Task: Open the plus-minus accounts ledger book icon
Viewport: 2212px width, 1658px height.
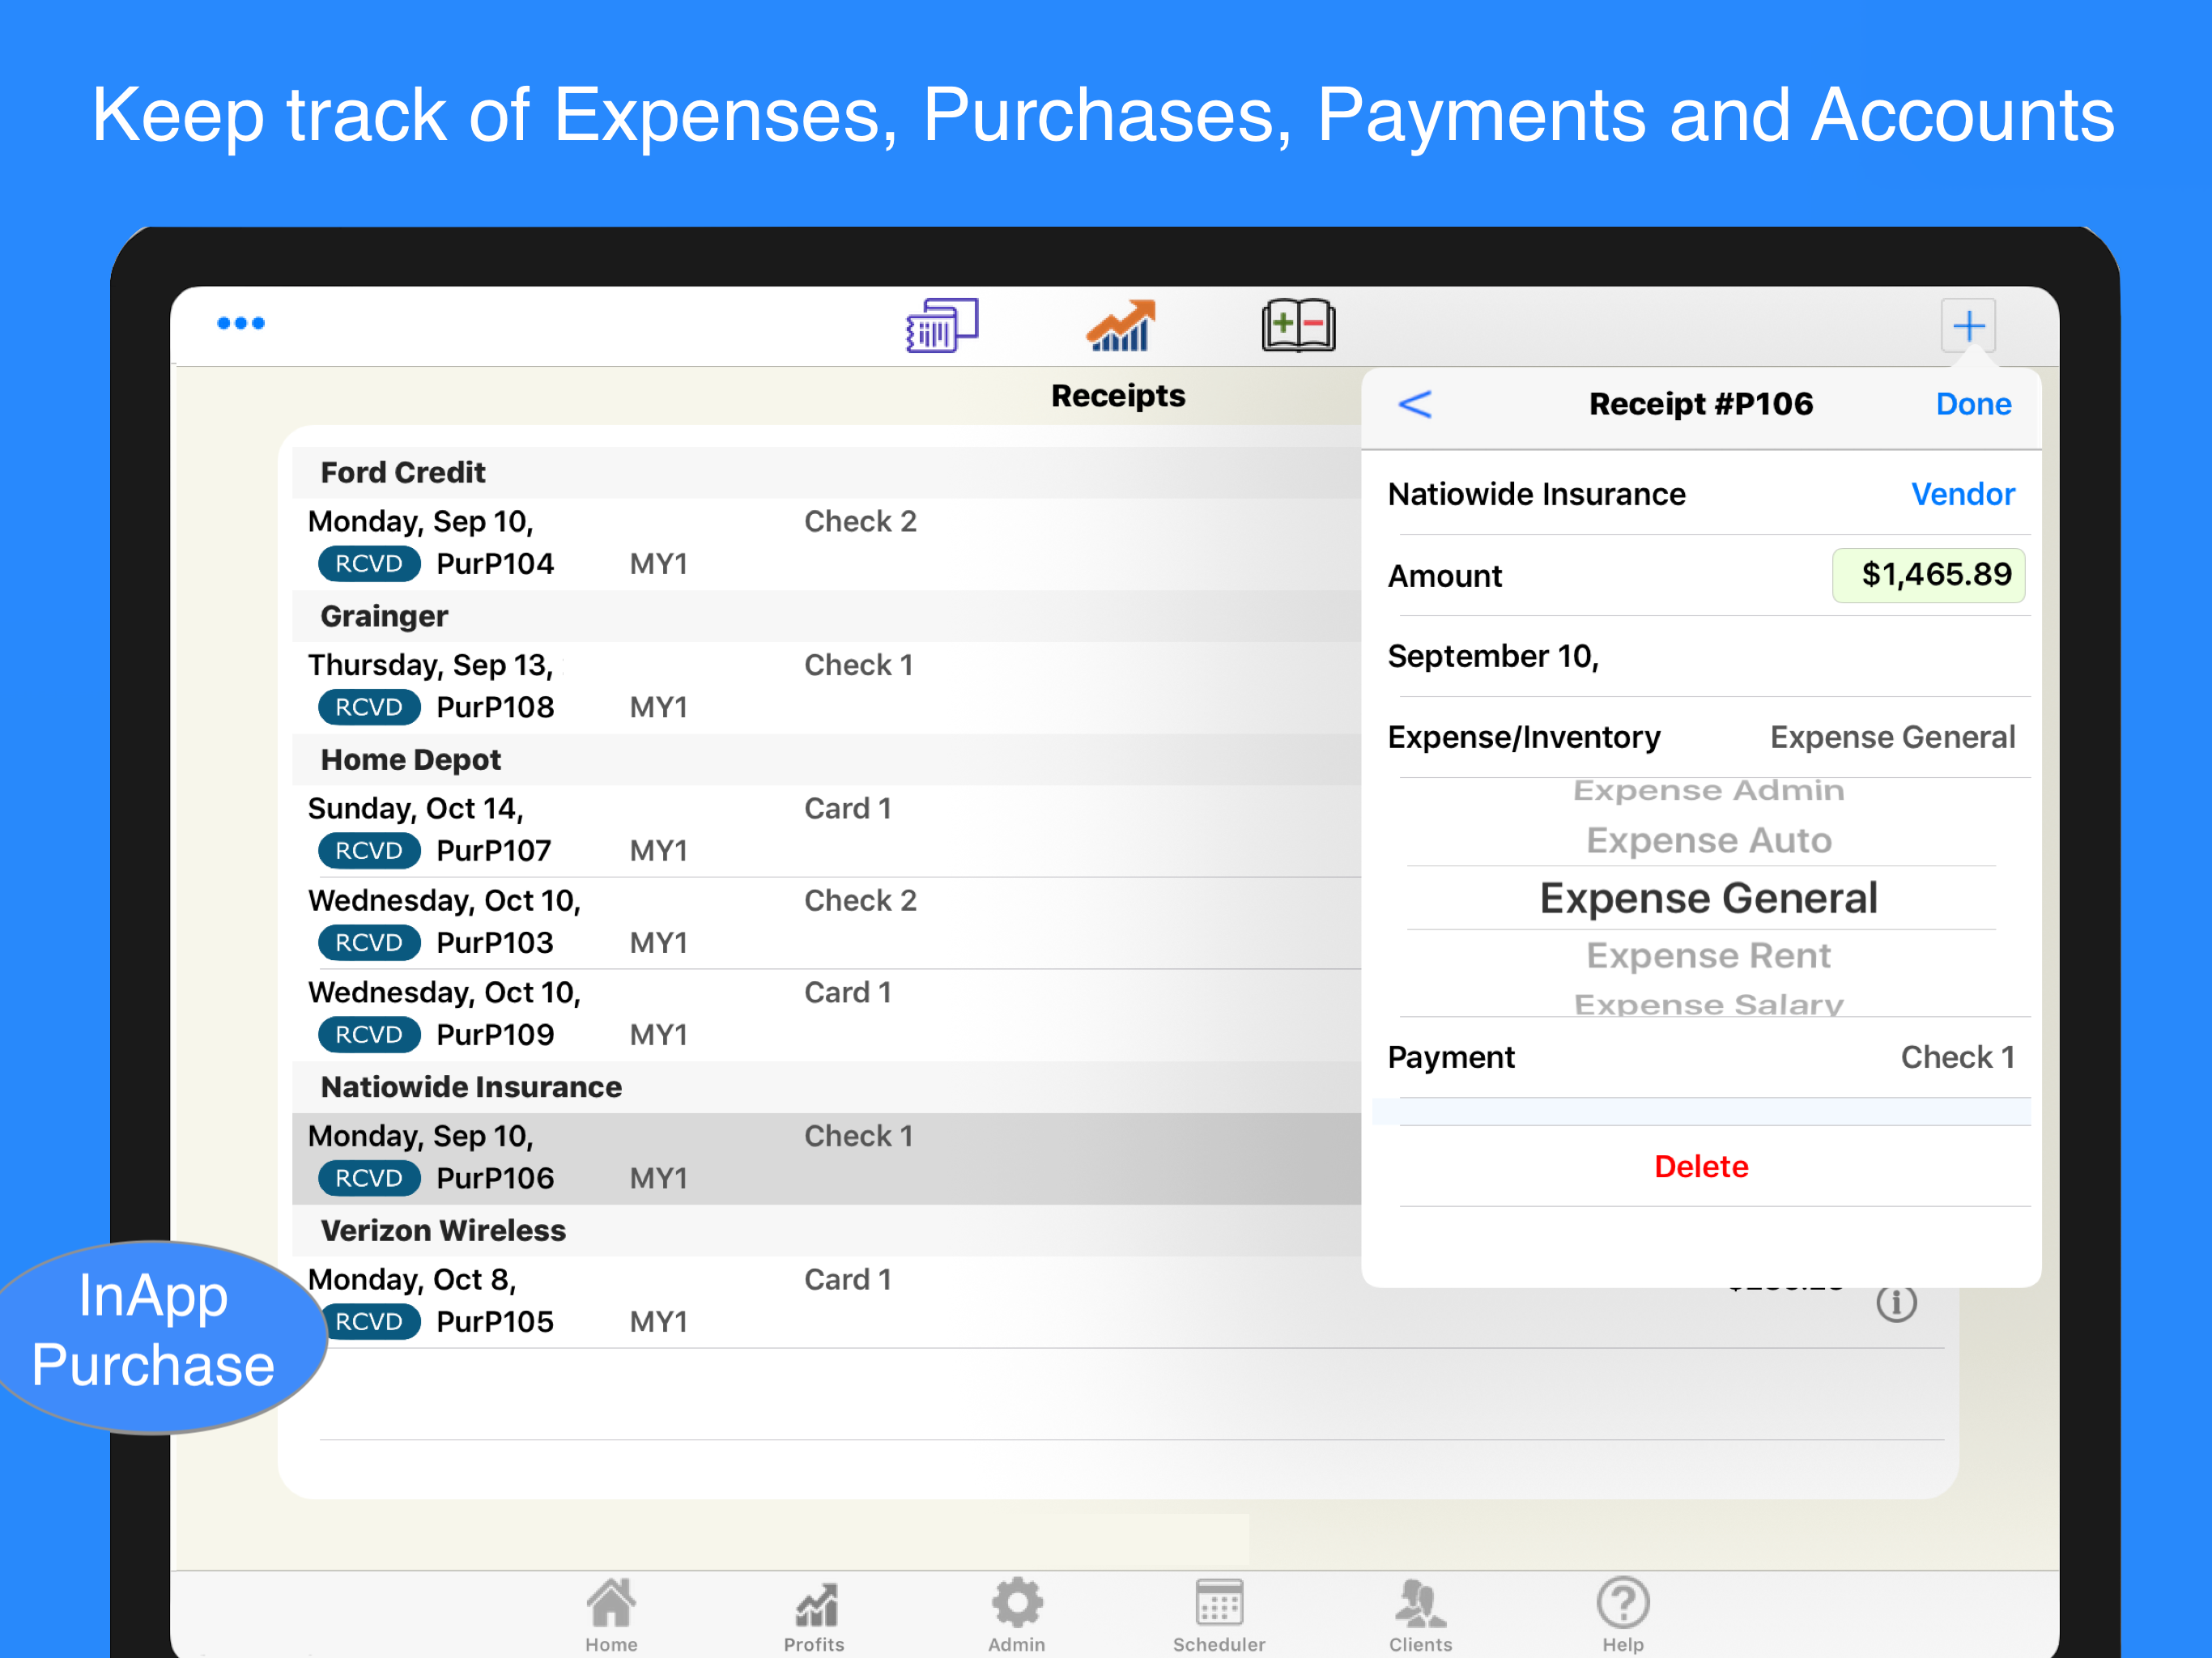Action: [1298, 325]
